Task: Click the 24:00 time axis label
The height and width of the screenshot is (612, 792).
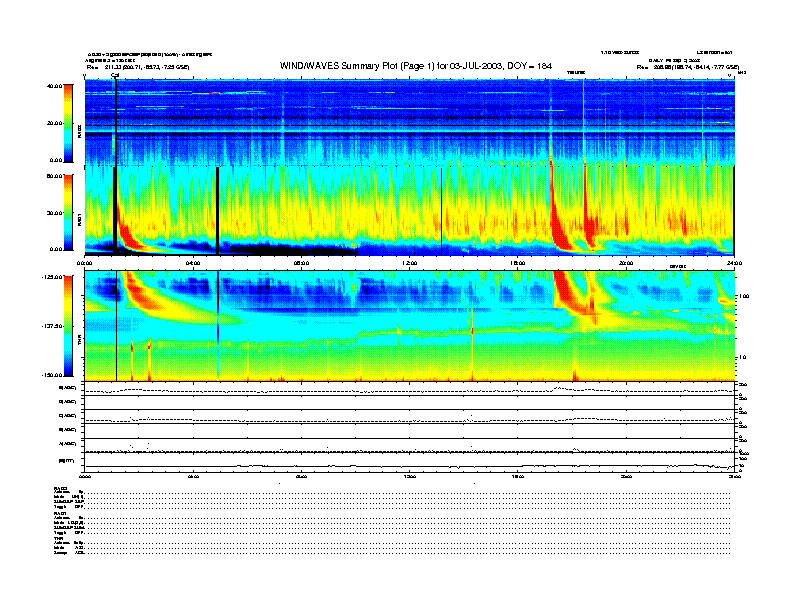Action: [733, 263]
